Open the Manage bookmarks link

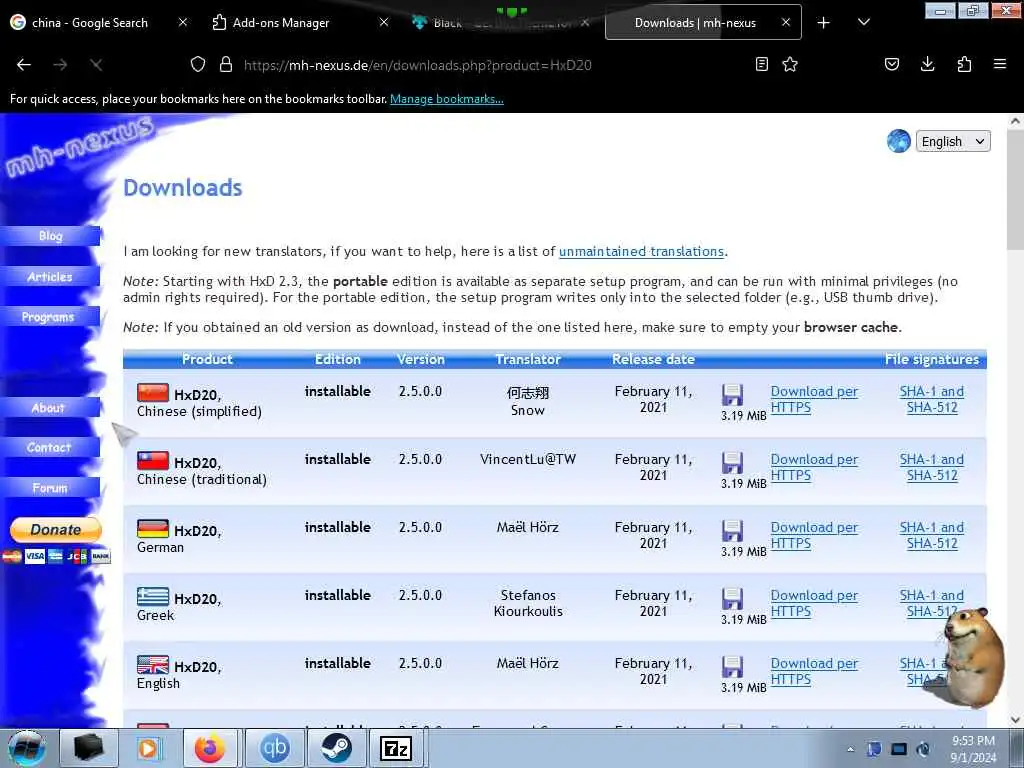pos(447,99)
